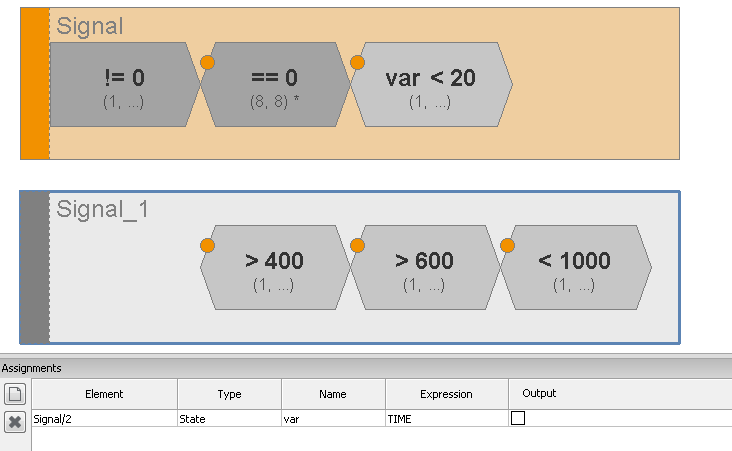Click the orange handle bar of Signal
Image resolution: width=732 pixels, height=451 pixels.
point(35,84)
